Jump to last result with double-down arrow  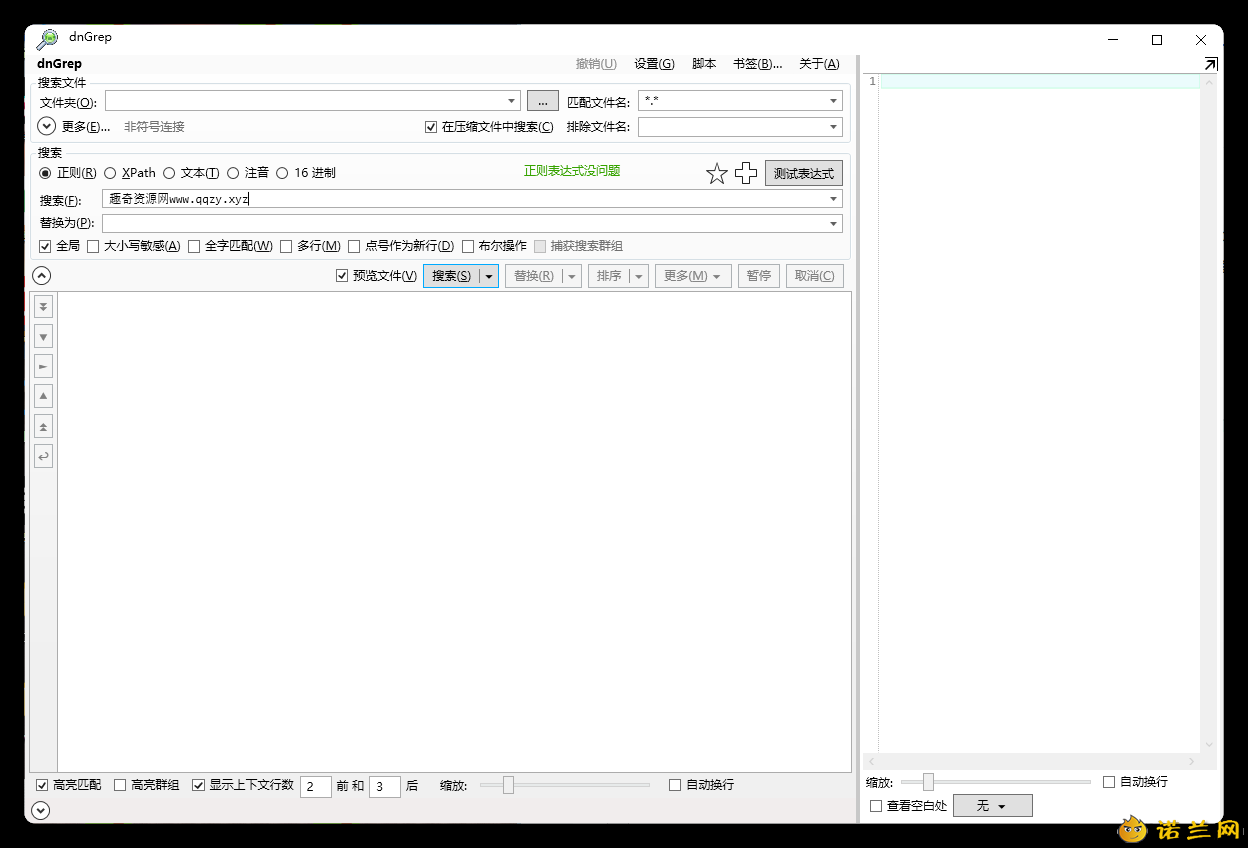pyautogui.click(x=43, y=306)
